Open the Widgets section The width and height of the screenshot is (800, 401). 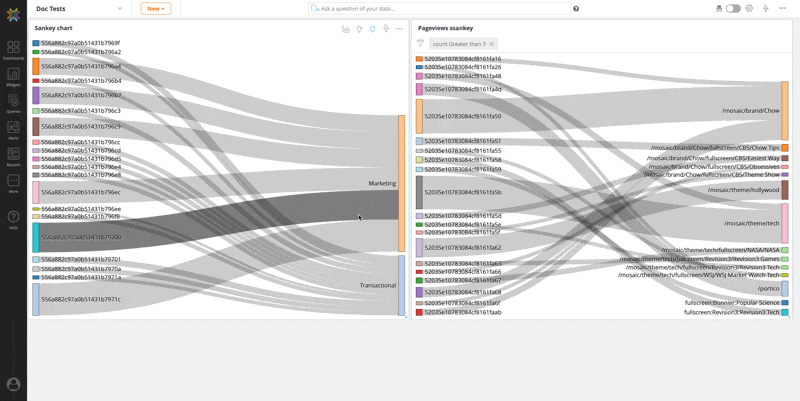coord(13,76)
